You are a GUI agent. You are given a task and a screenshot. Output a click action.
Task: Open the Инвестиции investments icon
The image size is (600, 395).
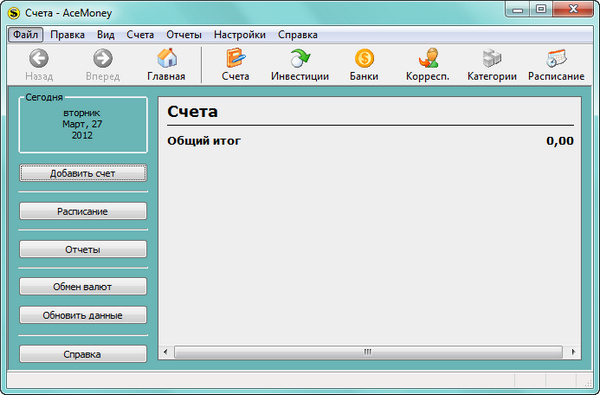click(x=300, y=58)
